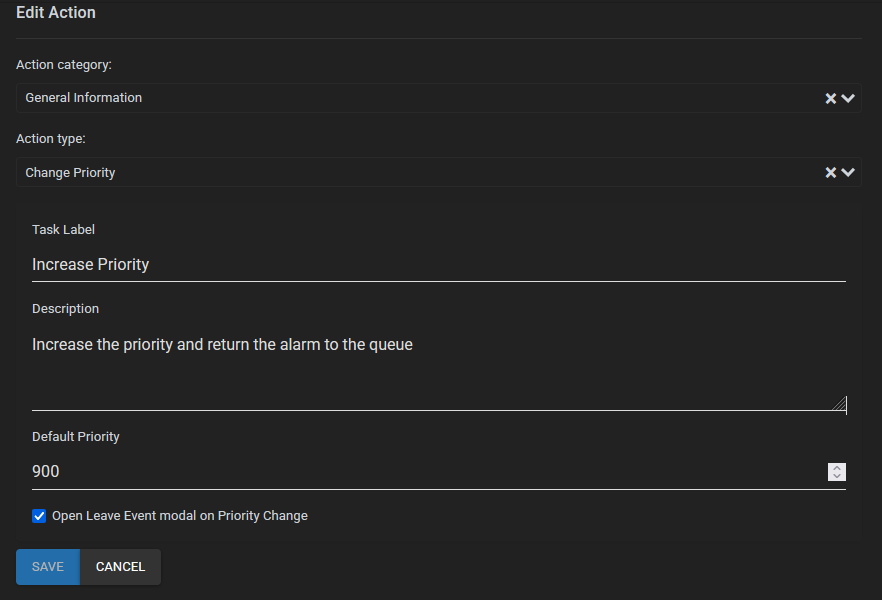Click the Action type label

click(x=51, y=138)
